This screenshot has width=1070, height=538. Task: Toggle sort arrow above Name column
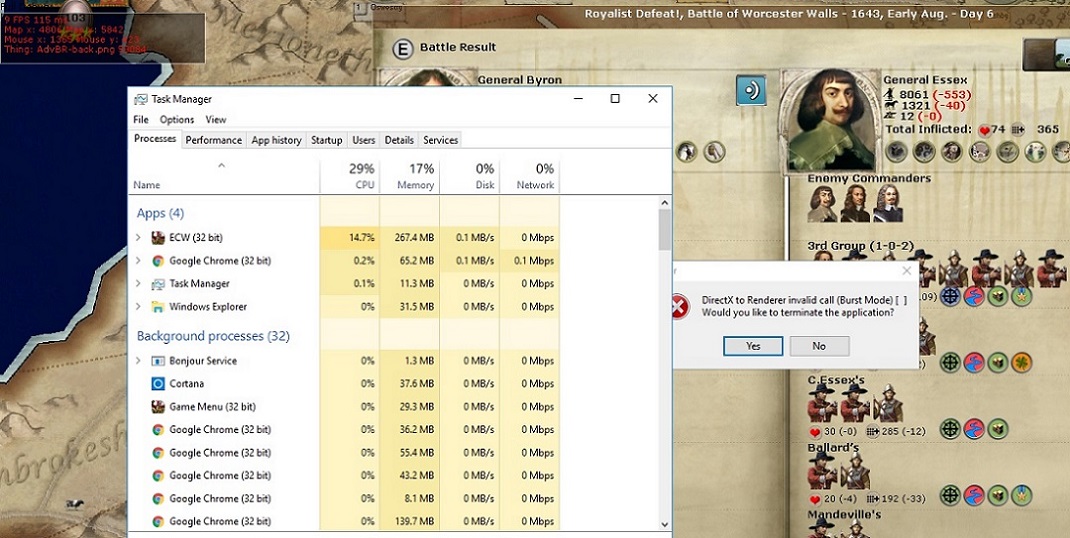click(x=221, y=165)
